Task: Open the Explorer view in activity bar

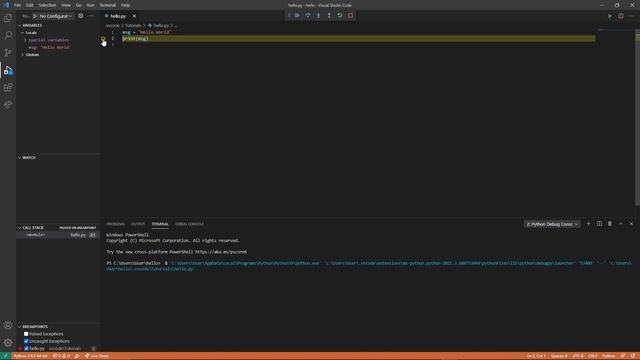Action: 8,18
